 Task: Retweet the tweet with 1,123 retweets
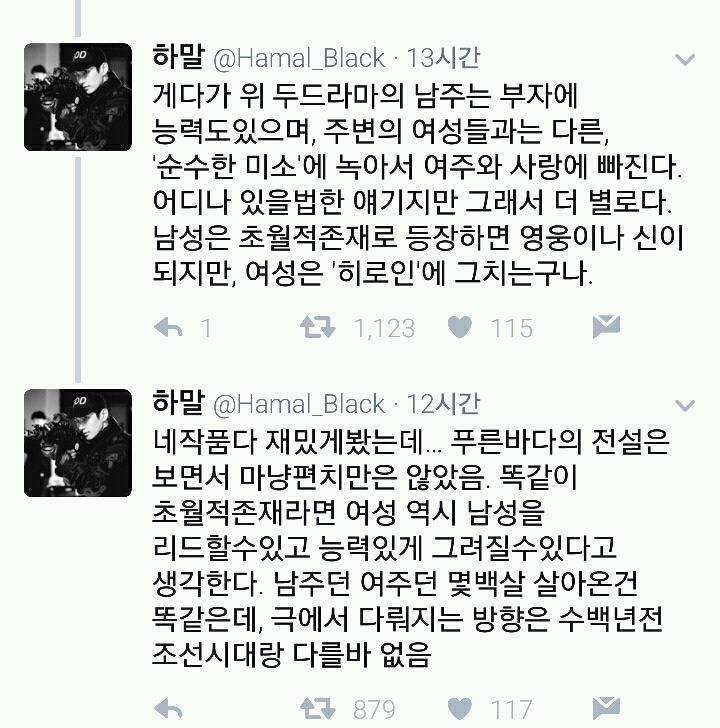click(x=318, y=327)
